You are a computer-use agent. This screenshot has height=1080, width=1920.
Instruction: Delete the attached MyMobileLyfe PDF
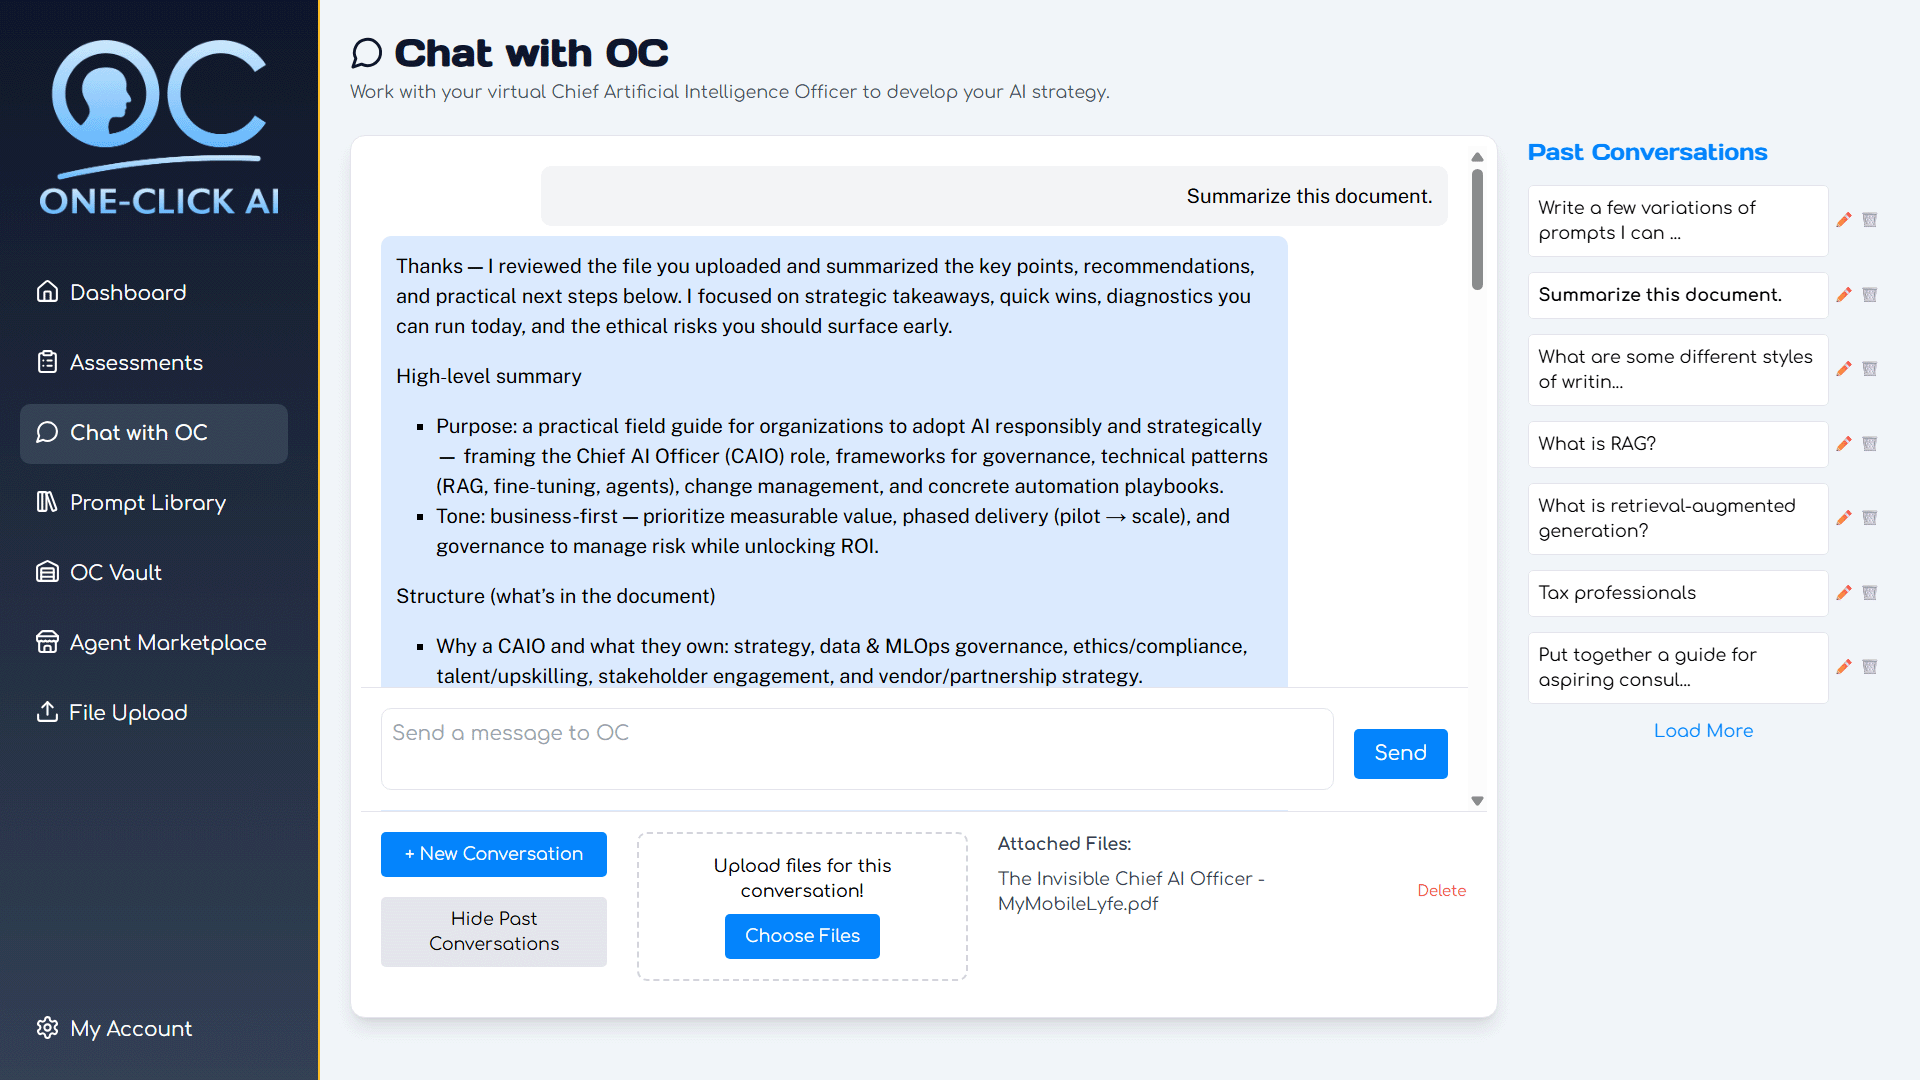1441,891
